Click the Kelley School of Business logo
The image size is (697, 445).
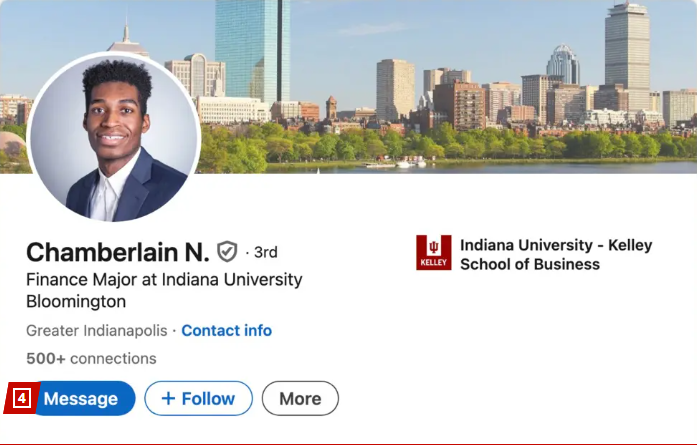point(434,253)
